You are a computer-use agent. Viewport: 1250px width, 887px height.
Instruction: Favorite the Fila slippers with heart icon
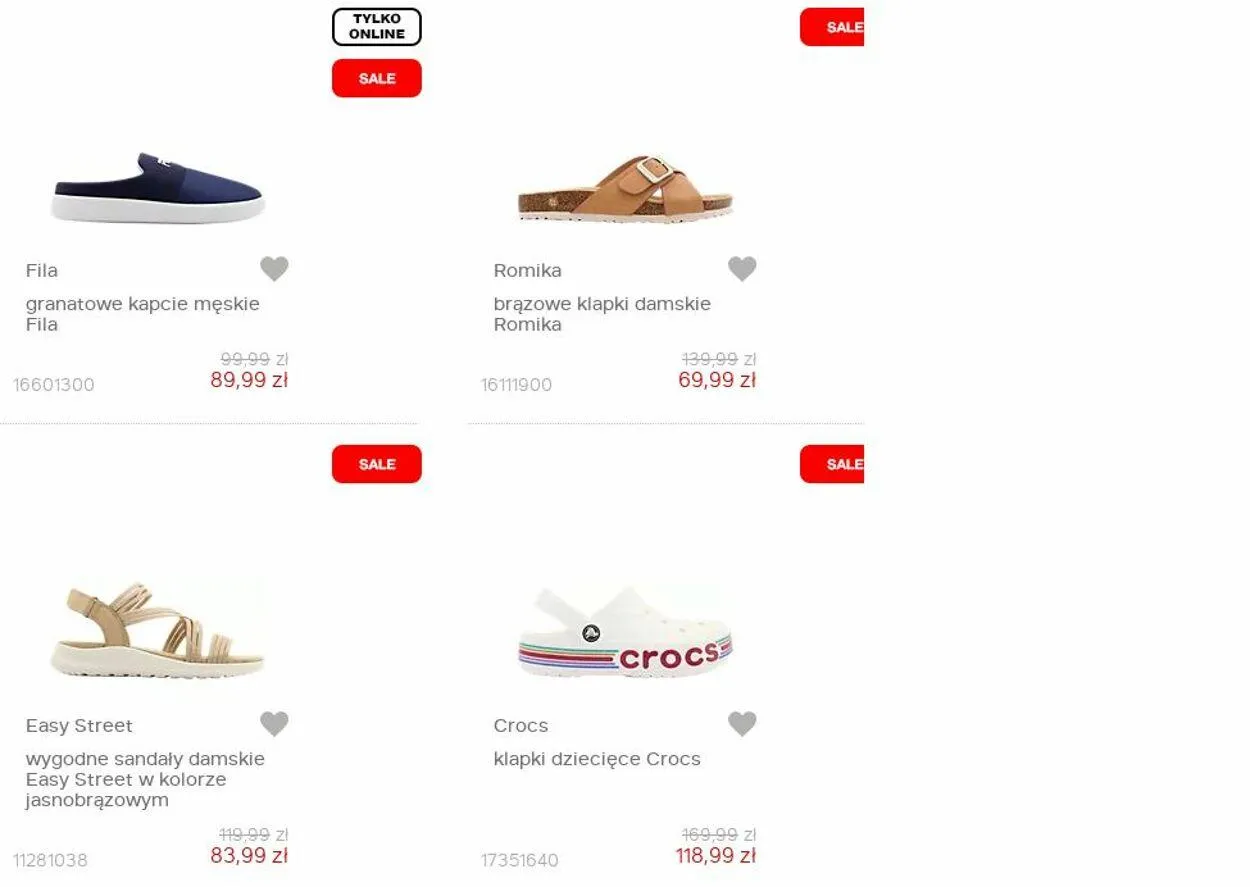click(274, 269)
